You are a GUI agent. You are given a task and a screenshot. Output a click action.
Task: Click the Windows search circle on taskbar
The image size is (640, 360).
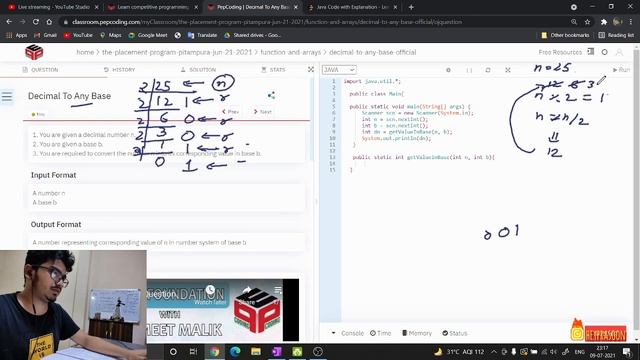(173, 351)
